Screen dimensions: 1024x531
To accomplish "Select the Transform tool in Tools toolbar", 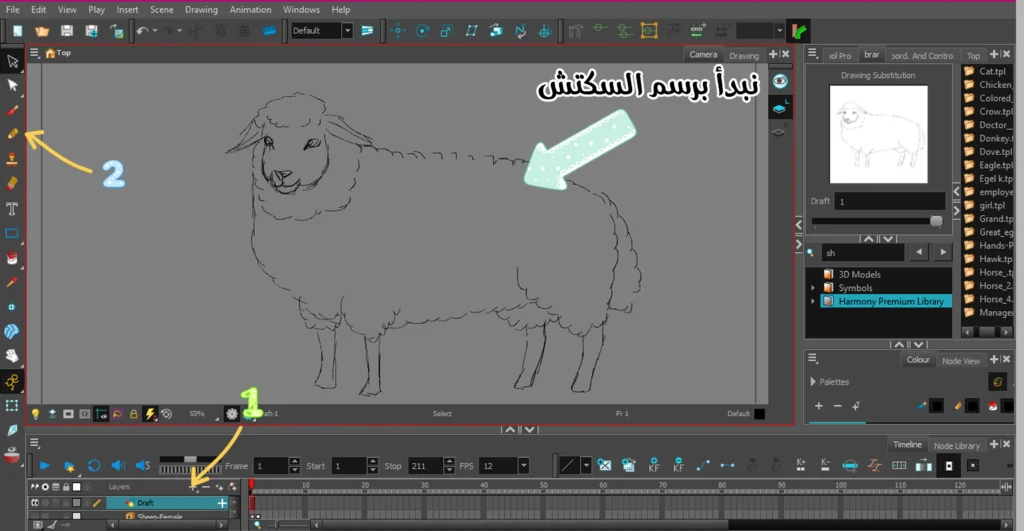I will click(x=12, y=61).
